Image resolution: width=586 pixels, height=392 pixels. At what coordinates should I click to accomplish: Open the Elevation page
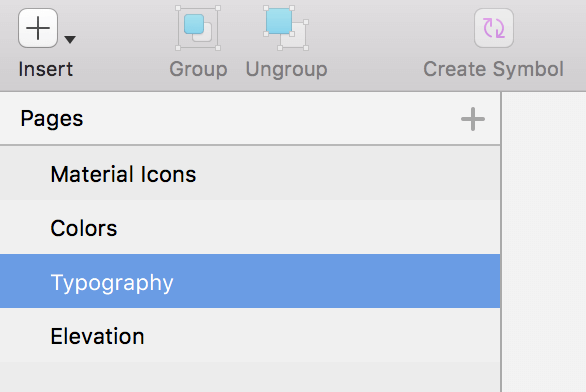click(250, 335)
